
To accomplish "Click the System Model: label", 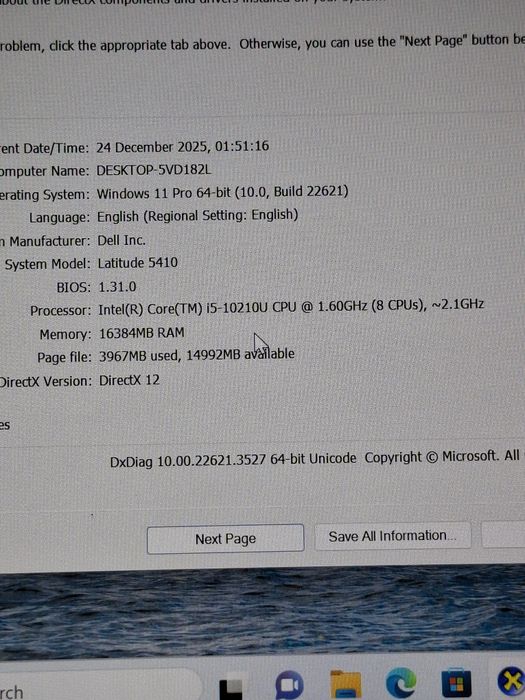I will click(48, 264).
